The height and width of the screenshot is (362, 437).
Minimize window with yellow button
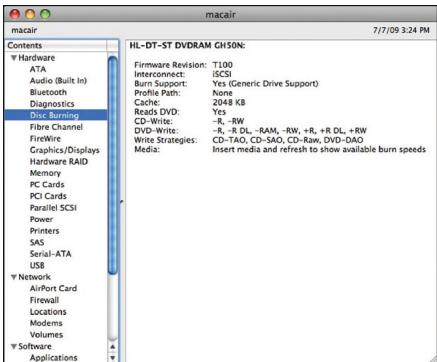[30, 14]
